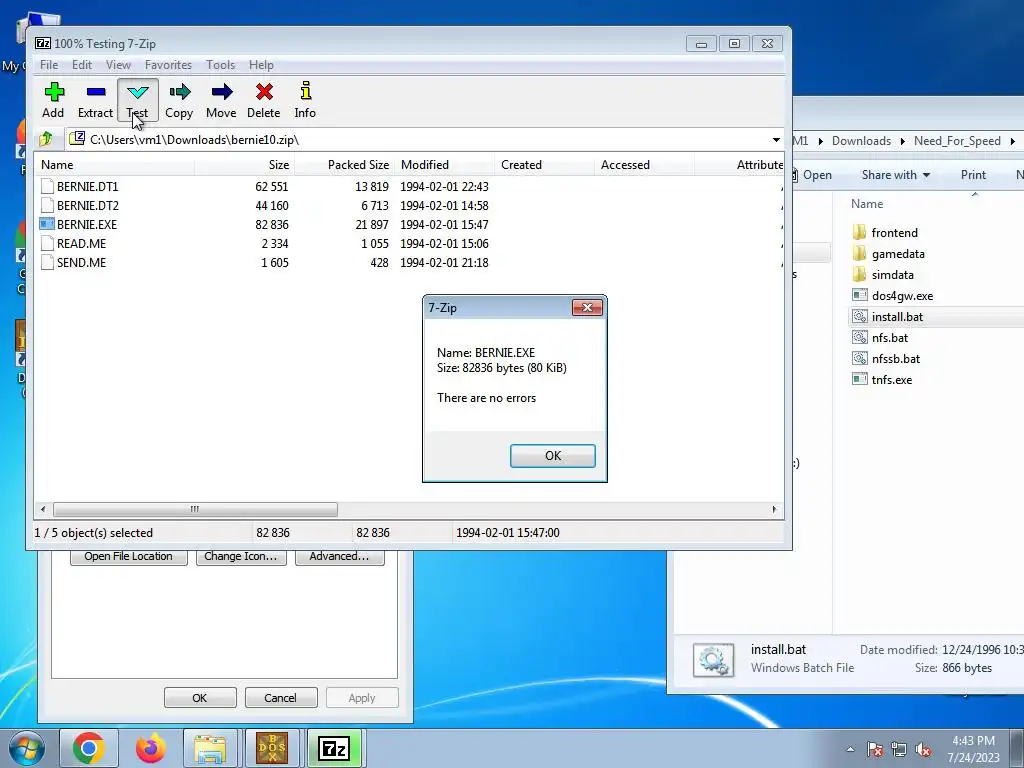
Task: Open Firefox from the taskbar
Action: (150, 748)
